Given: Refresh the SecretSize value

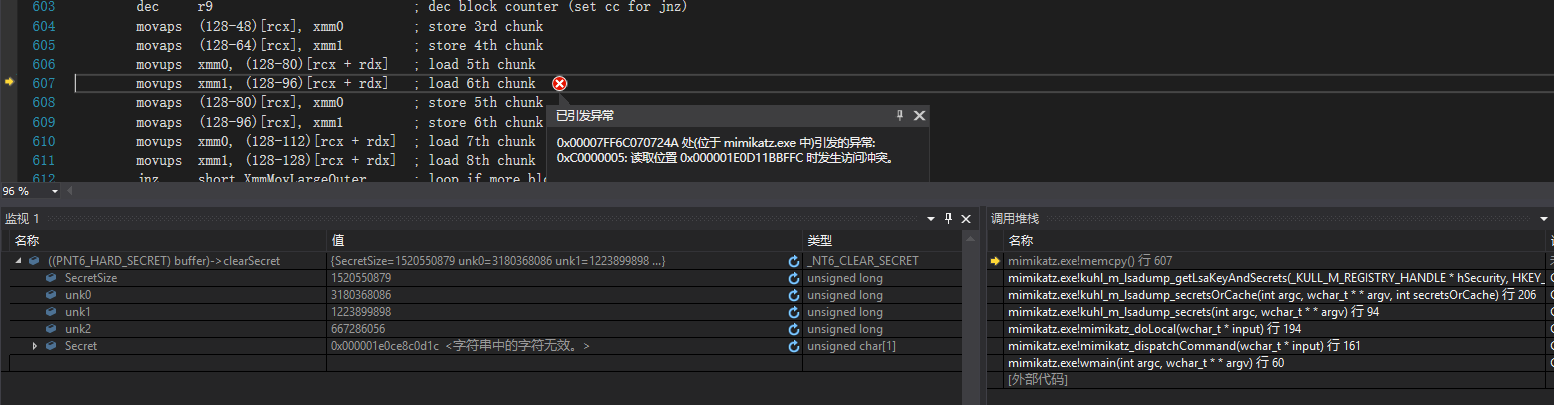Looking at the screenshot, I should tap(794, 278).
